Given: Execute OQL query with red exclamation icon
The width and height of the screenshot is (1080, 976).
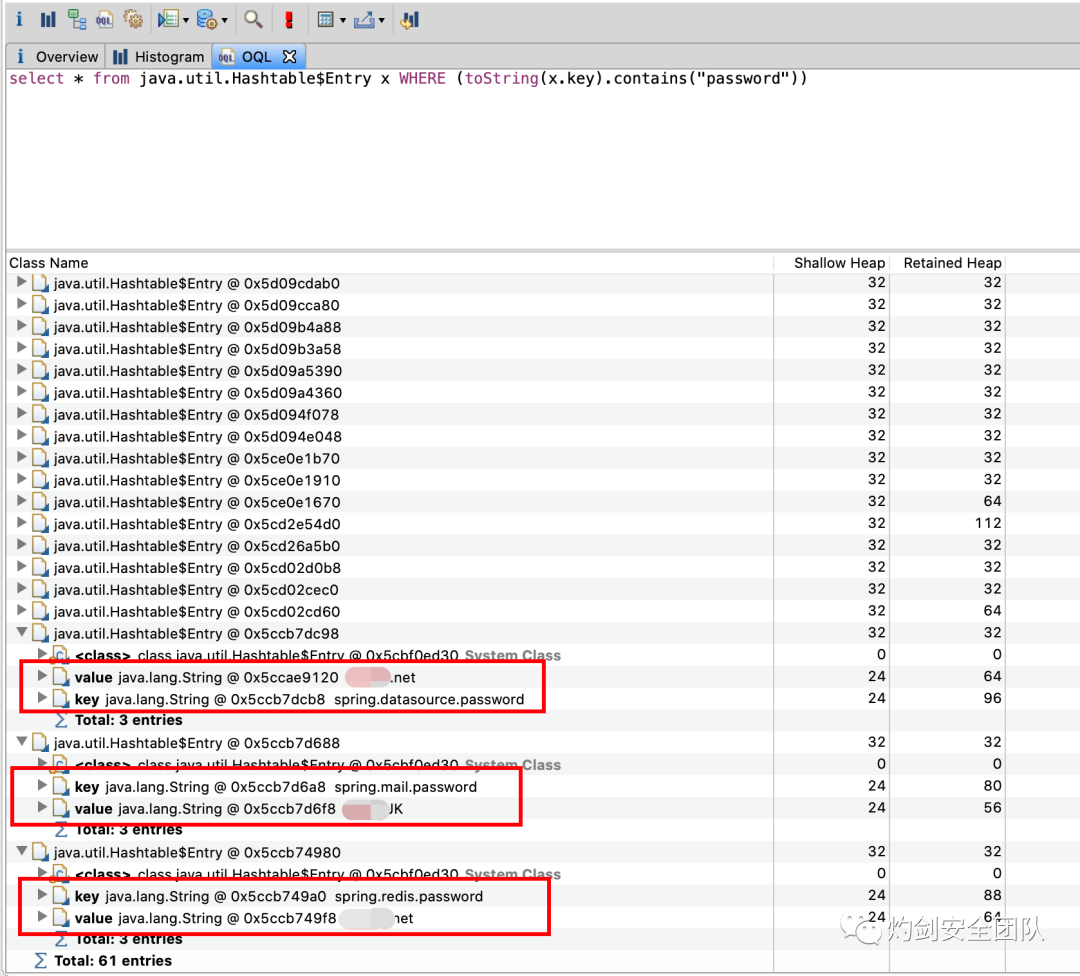Looking at the screenshot, I should coord(289,19).
